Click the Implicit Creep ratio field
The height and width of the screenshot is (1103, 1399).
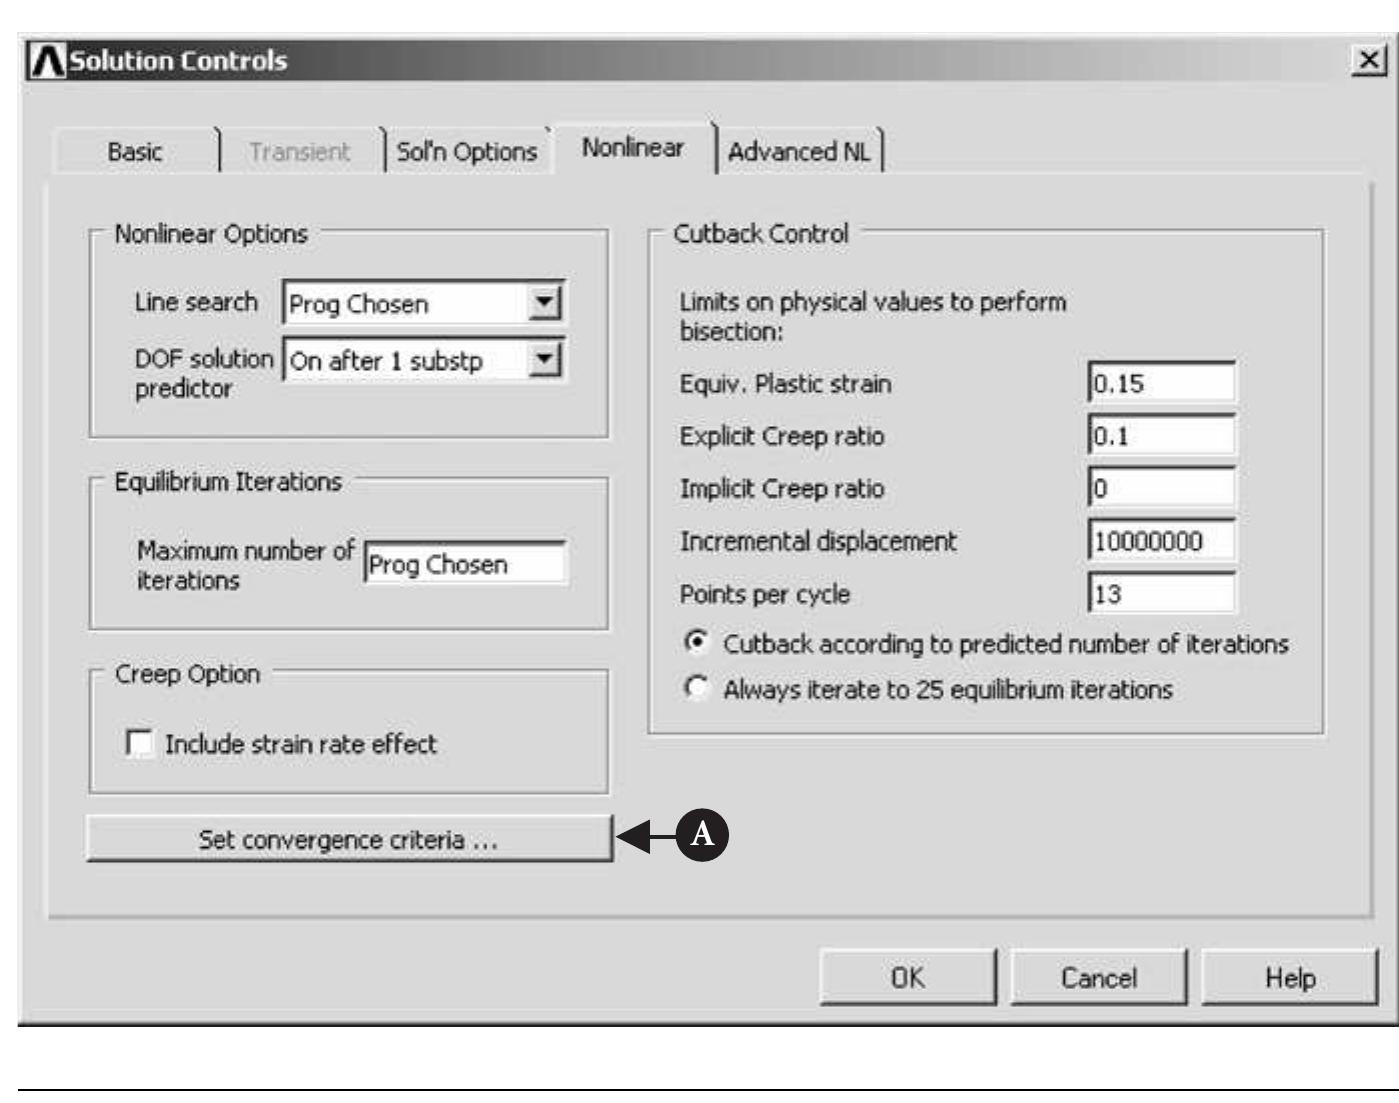[1161, 489]
